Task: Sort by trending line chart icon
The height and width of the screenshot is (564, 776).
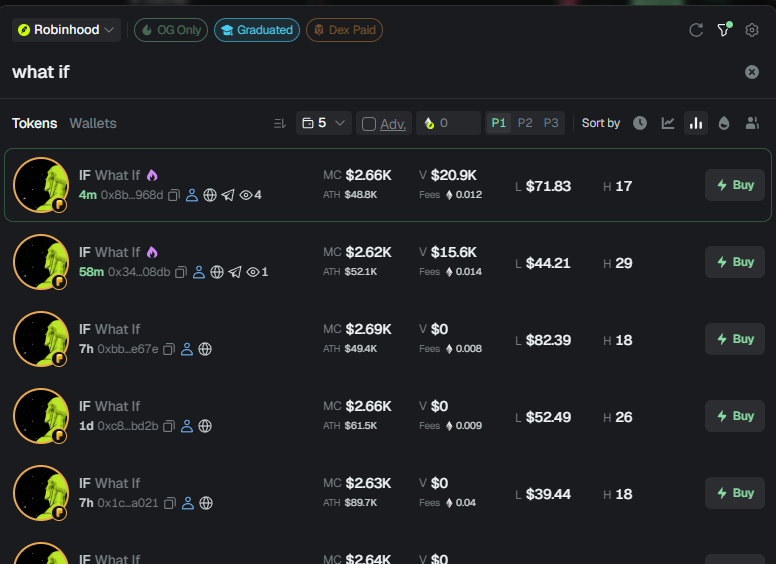Action: point(668,123)
